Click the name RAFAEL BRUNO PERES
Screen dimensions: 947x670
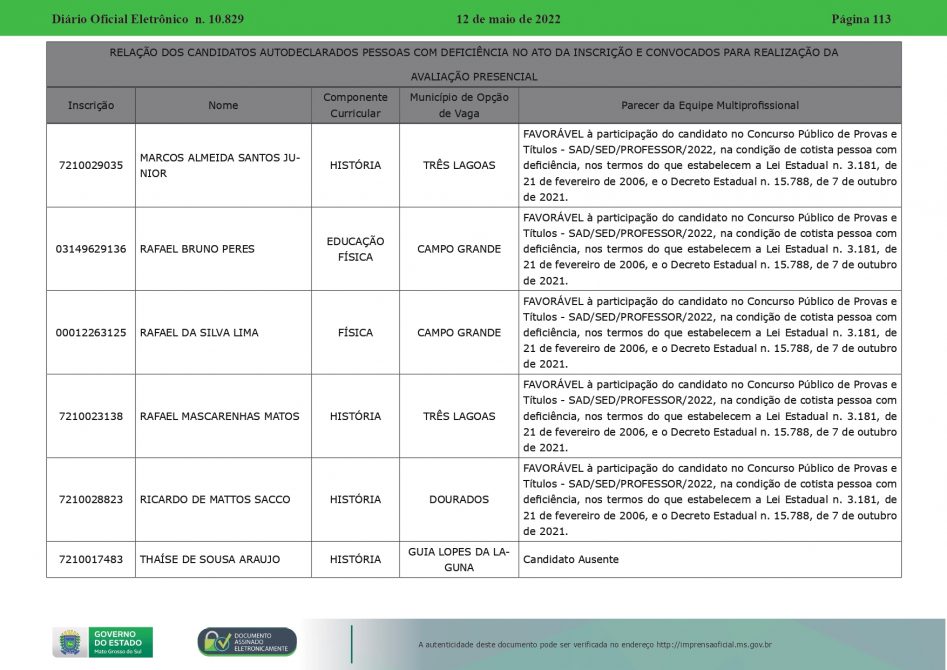(197, 249)
